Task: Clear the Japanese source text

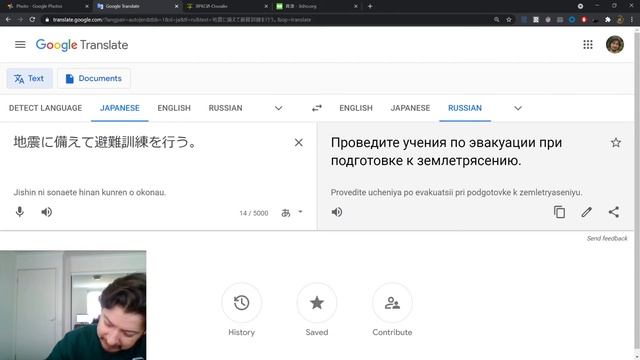Action: coord(299,142)
